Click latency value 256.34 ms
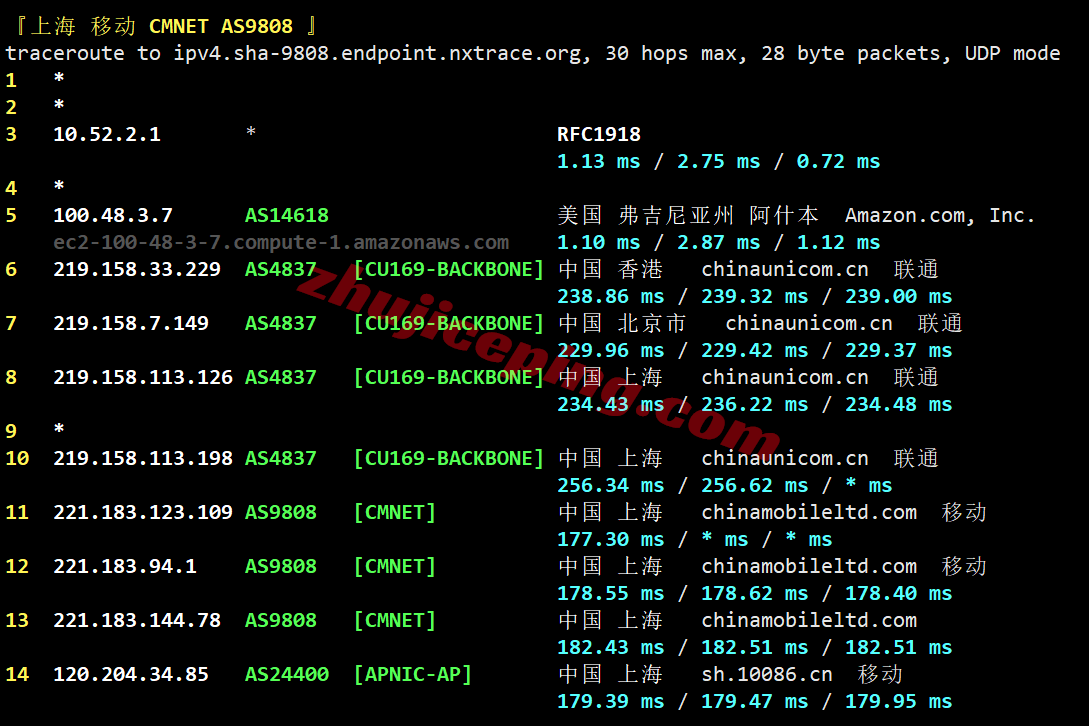Viewport: 1089px width, 726px height. click(x=610, y=486)
